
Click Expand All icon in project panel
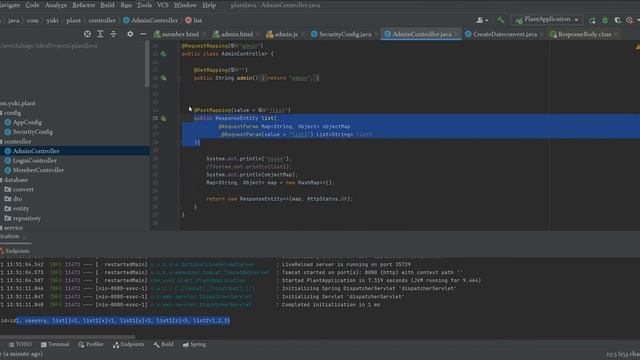[x=100, y=34]
